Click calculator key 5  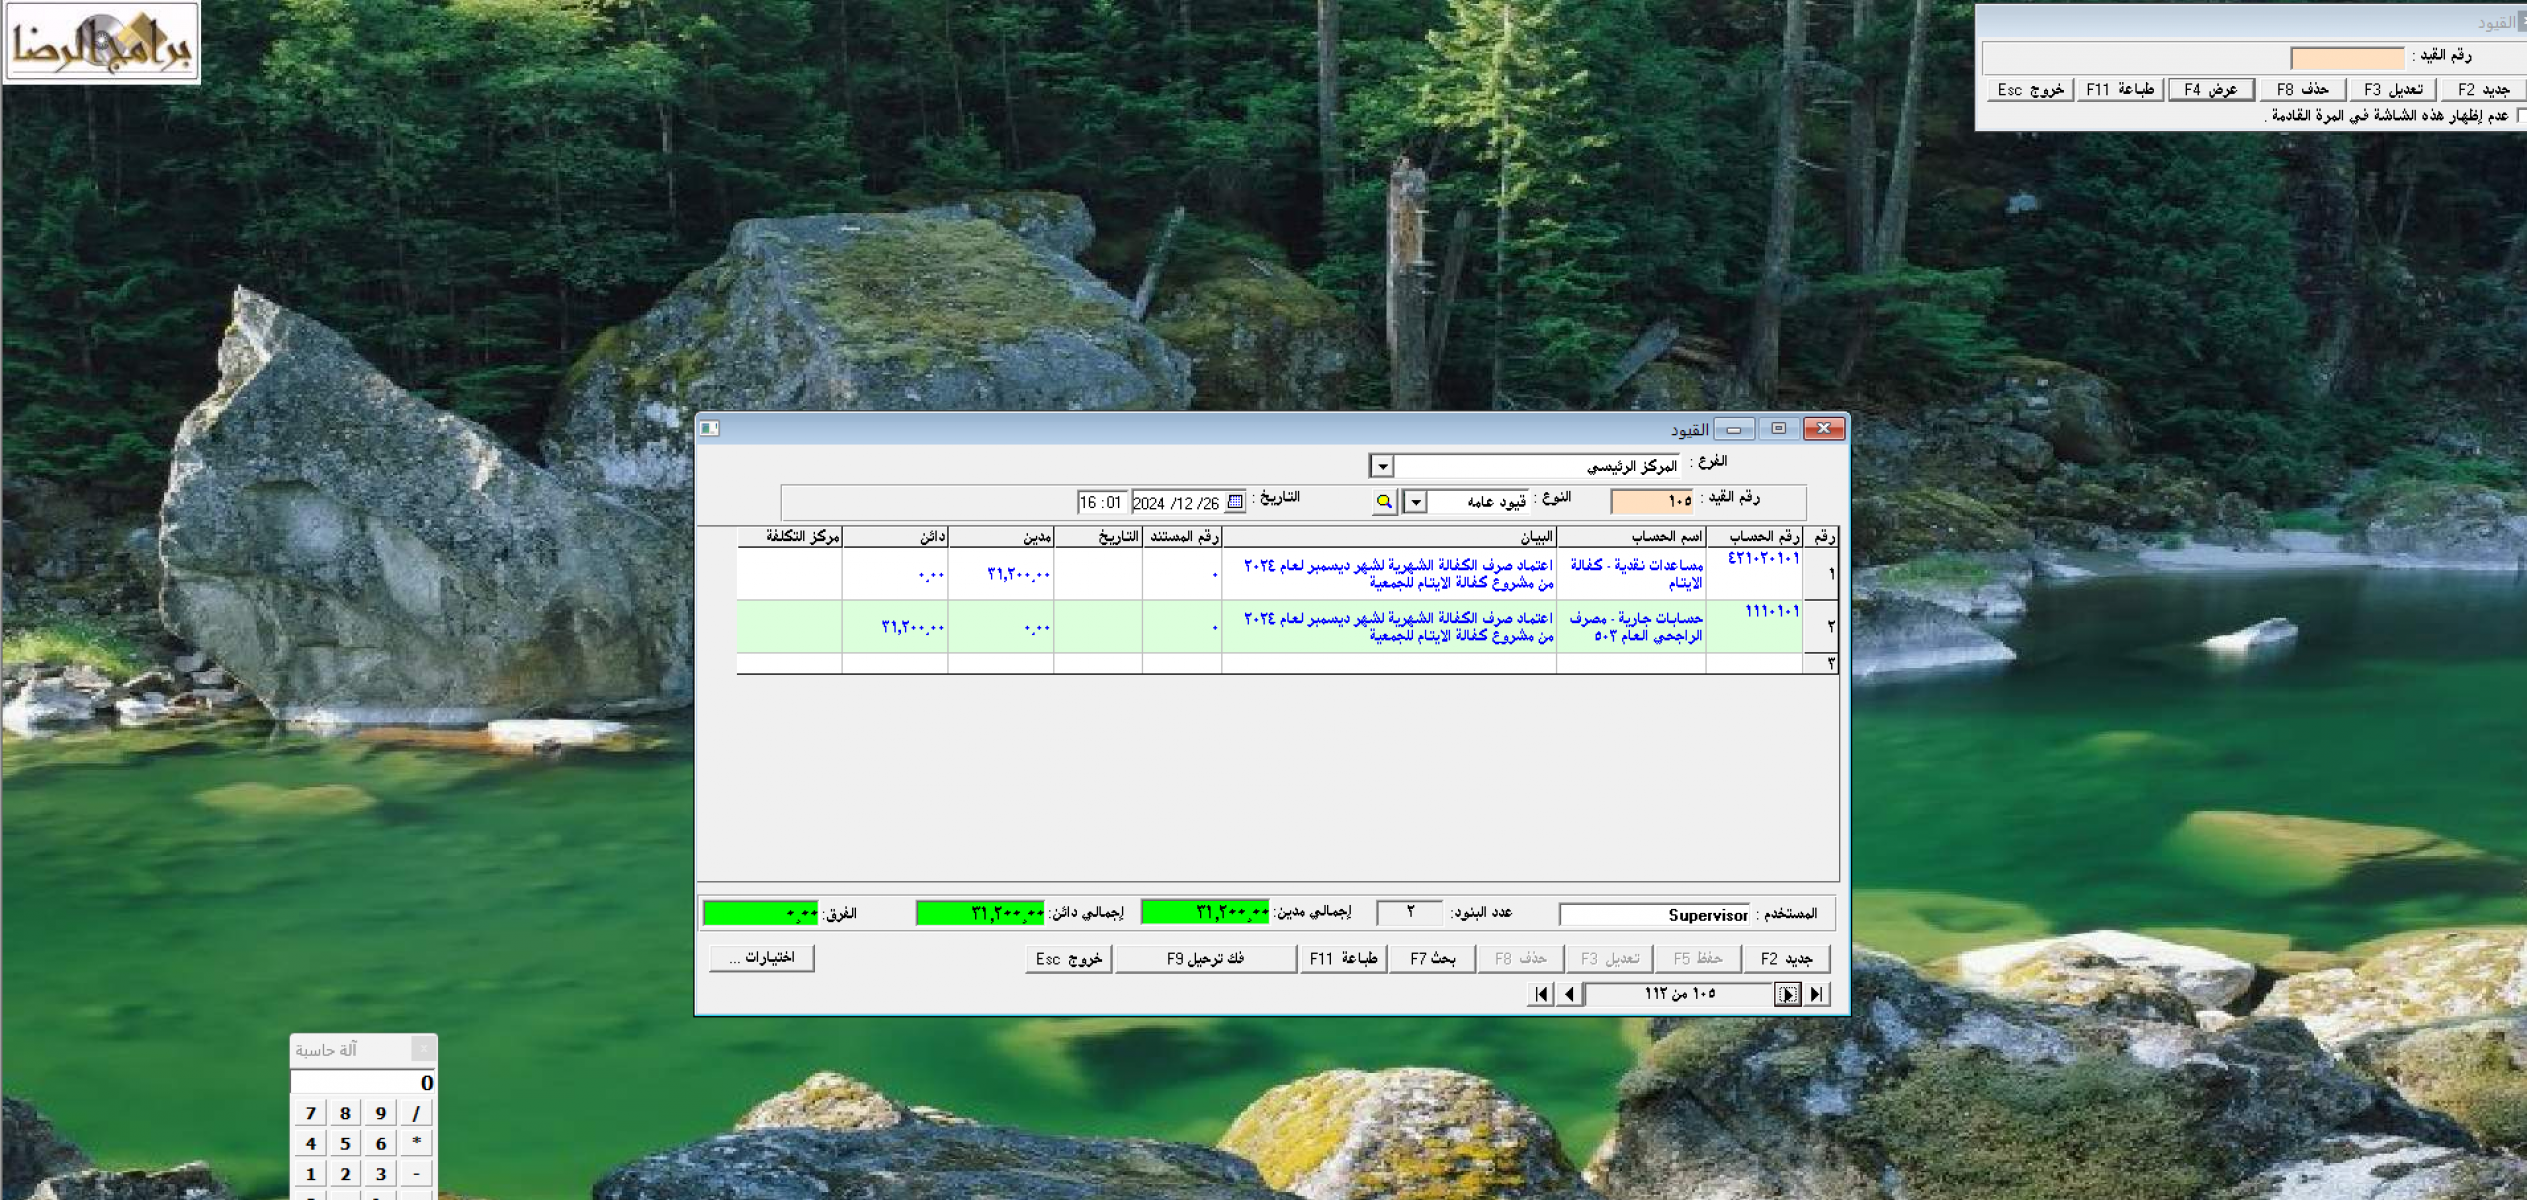click(345, 1143)
